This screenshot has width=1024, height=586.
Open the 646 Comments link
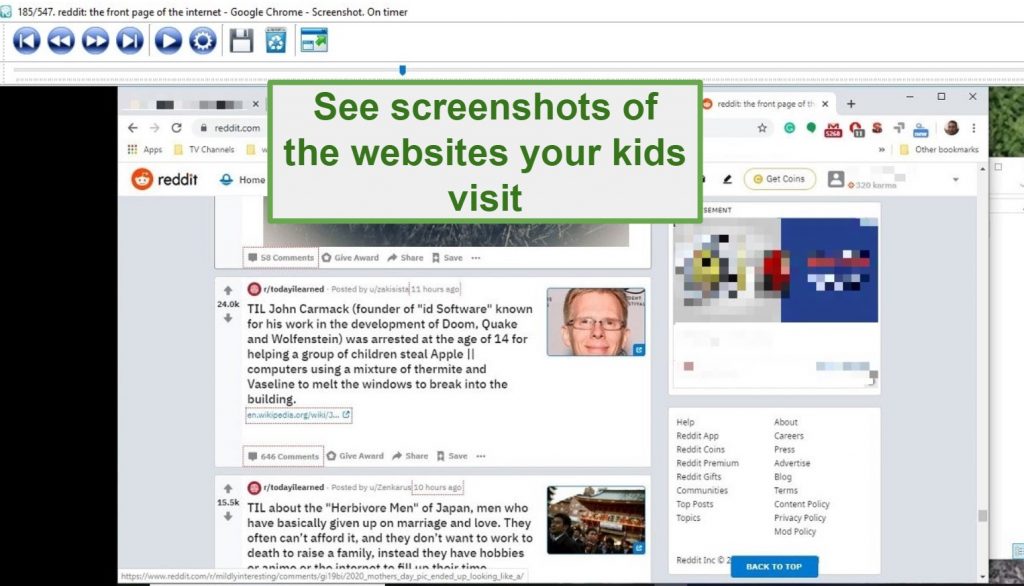pyautogui.click(x=283, y=457)
